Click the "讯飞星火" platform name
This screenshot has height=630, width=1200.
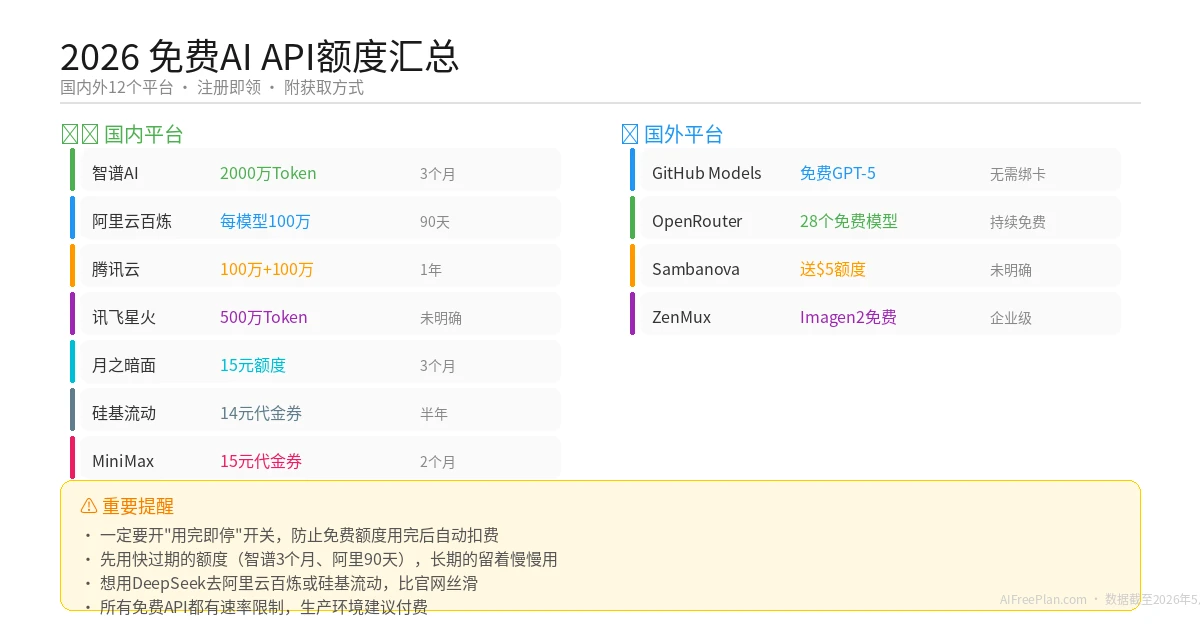[x=124, y=317]
